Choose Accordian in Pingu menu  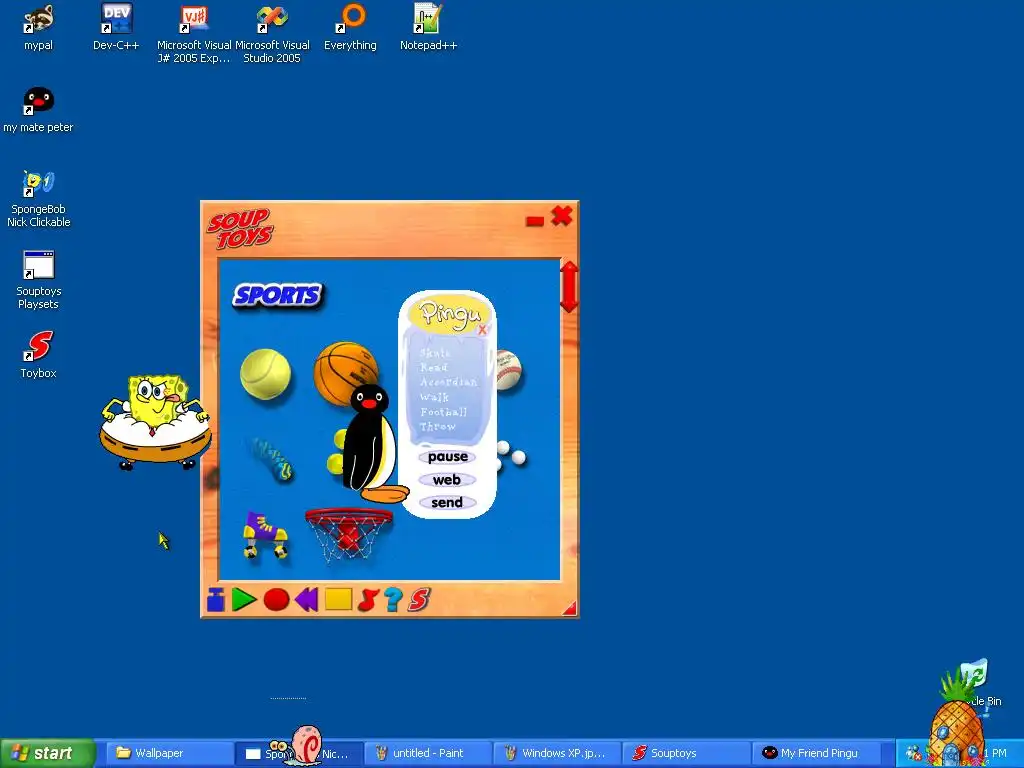tap(449, 382)
